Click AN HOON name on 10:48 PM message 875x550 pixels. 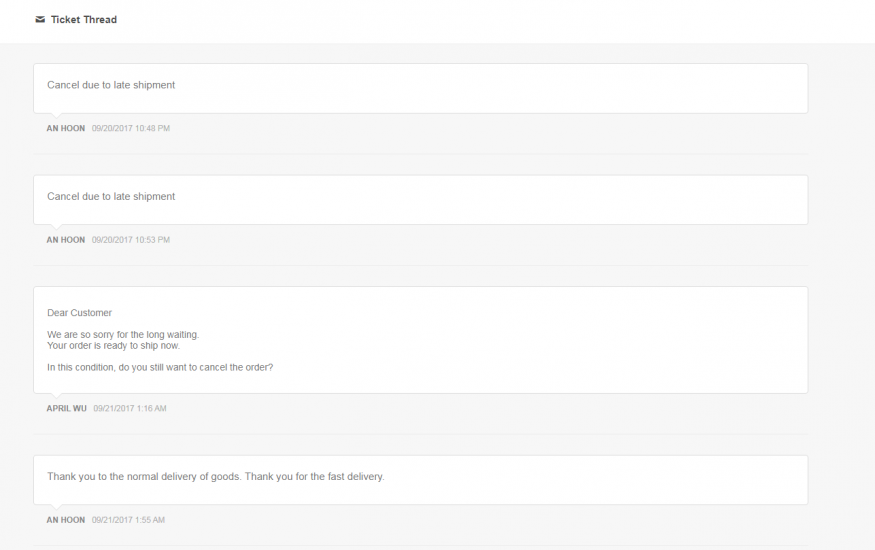point(66,128)
